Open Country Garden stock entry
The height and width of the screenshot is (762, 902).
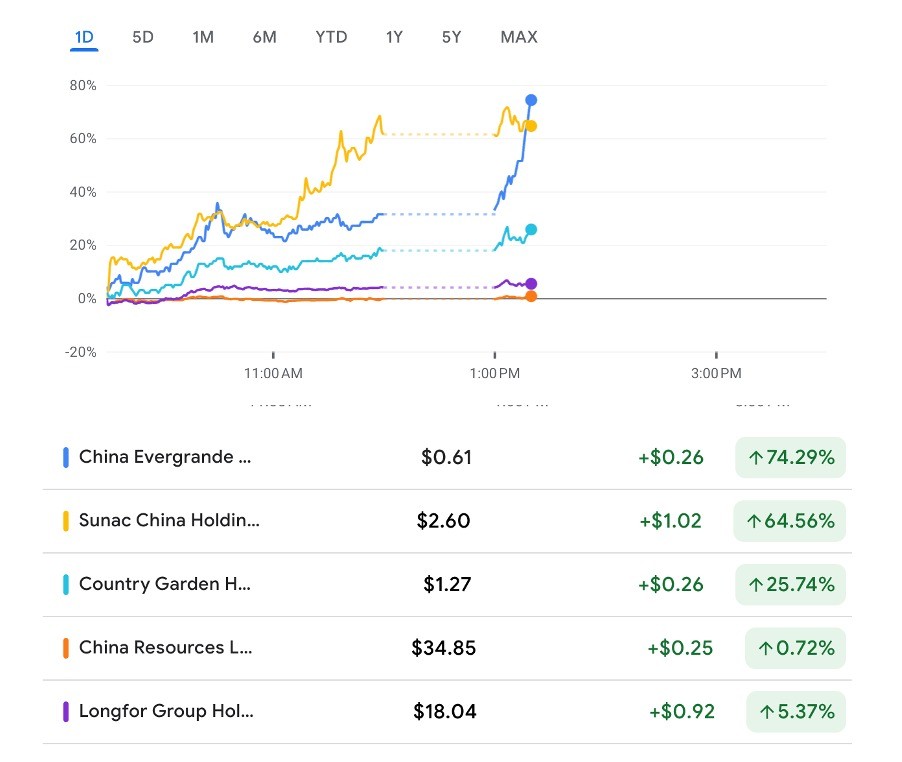[x=165, y=584]
